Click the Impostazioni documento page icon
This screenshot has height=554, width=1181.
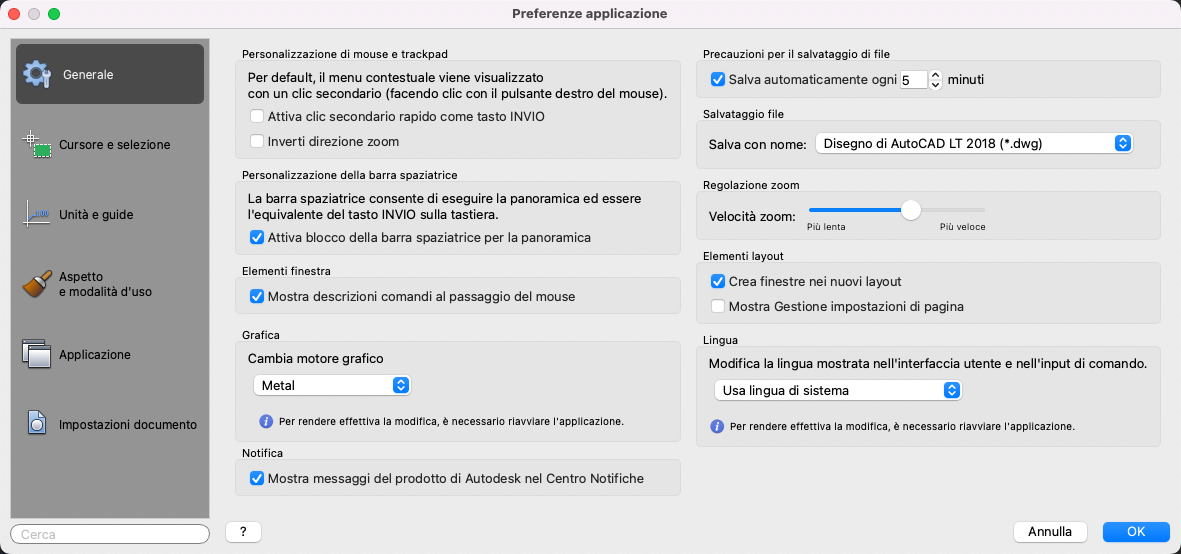click(37, 424)
